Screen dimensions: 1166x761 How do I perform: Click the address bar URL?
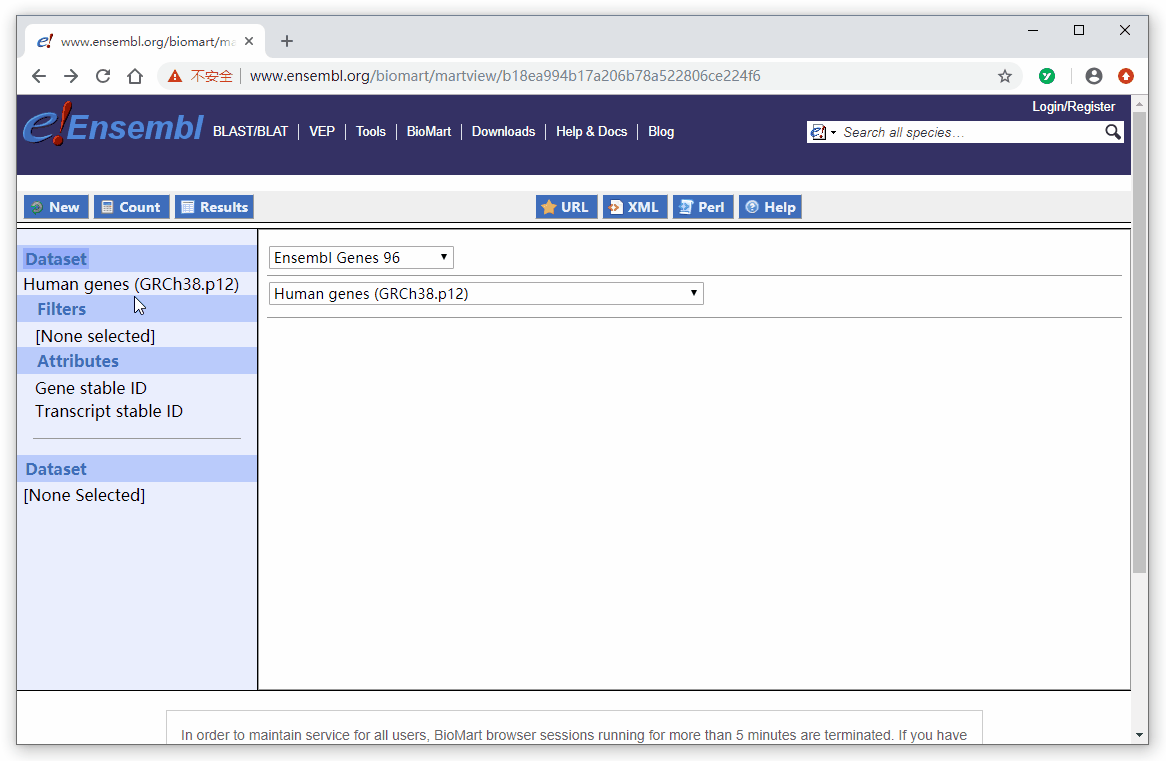(504, 76)
